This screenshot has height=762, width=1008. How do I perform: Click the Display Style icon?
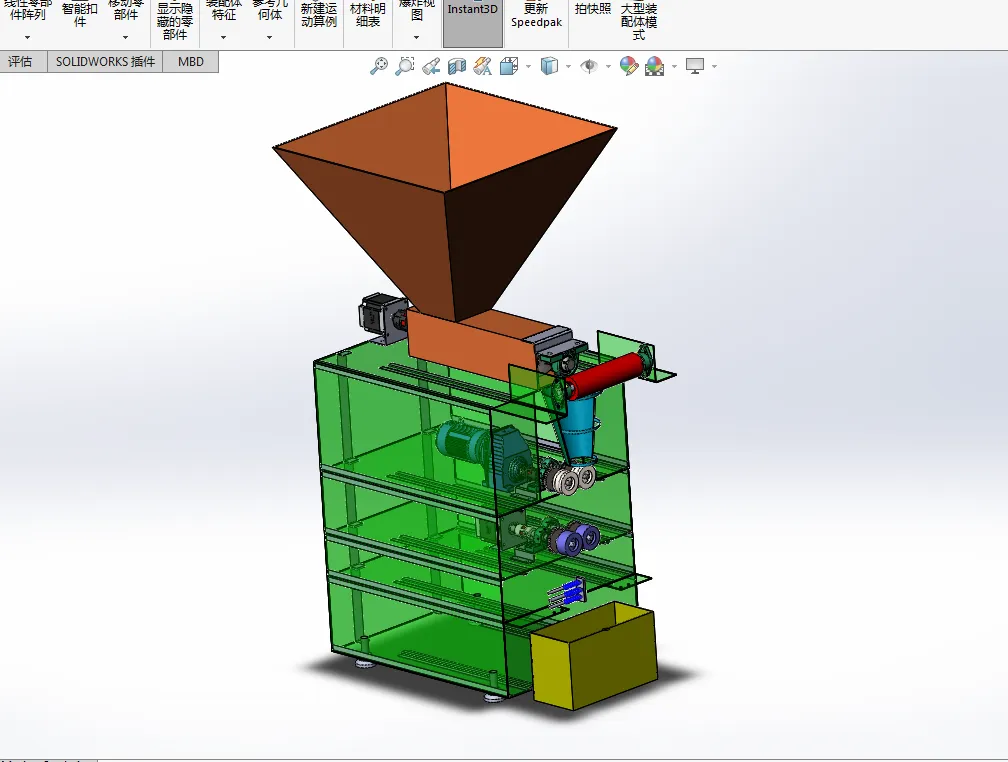click(550, 66)
